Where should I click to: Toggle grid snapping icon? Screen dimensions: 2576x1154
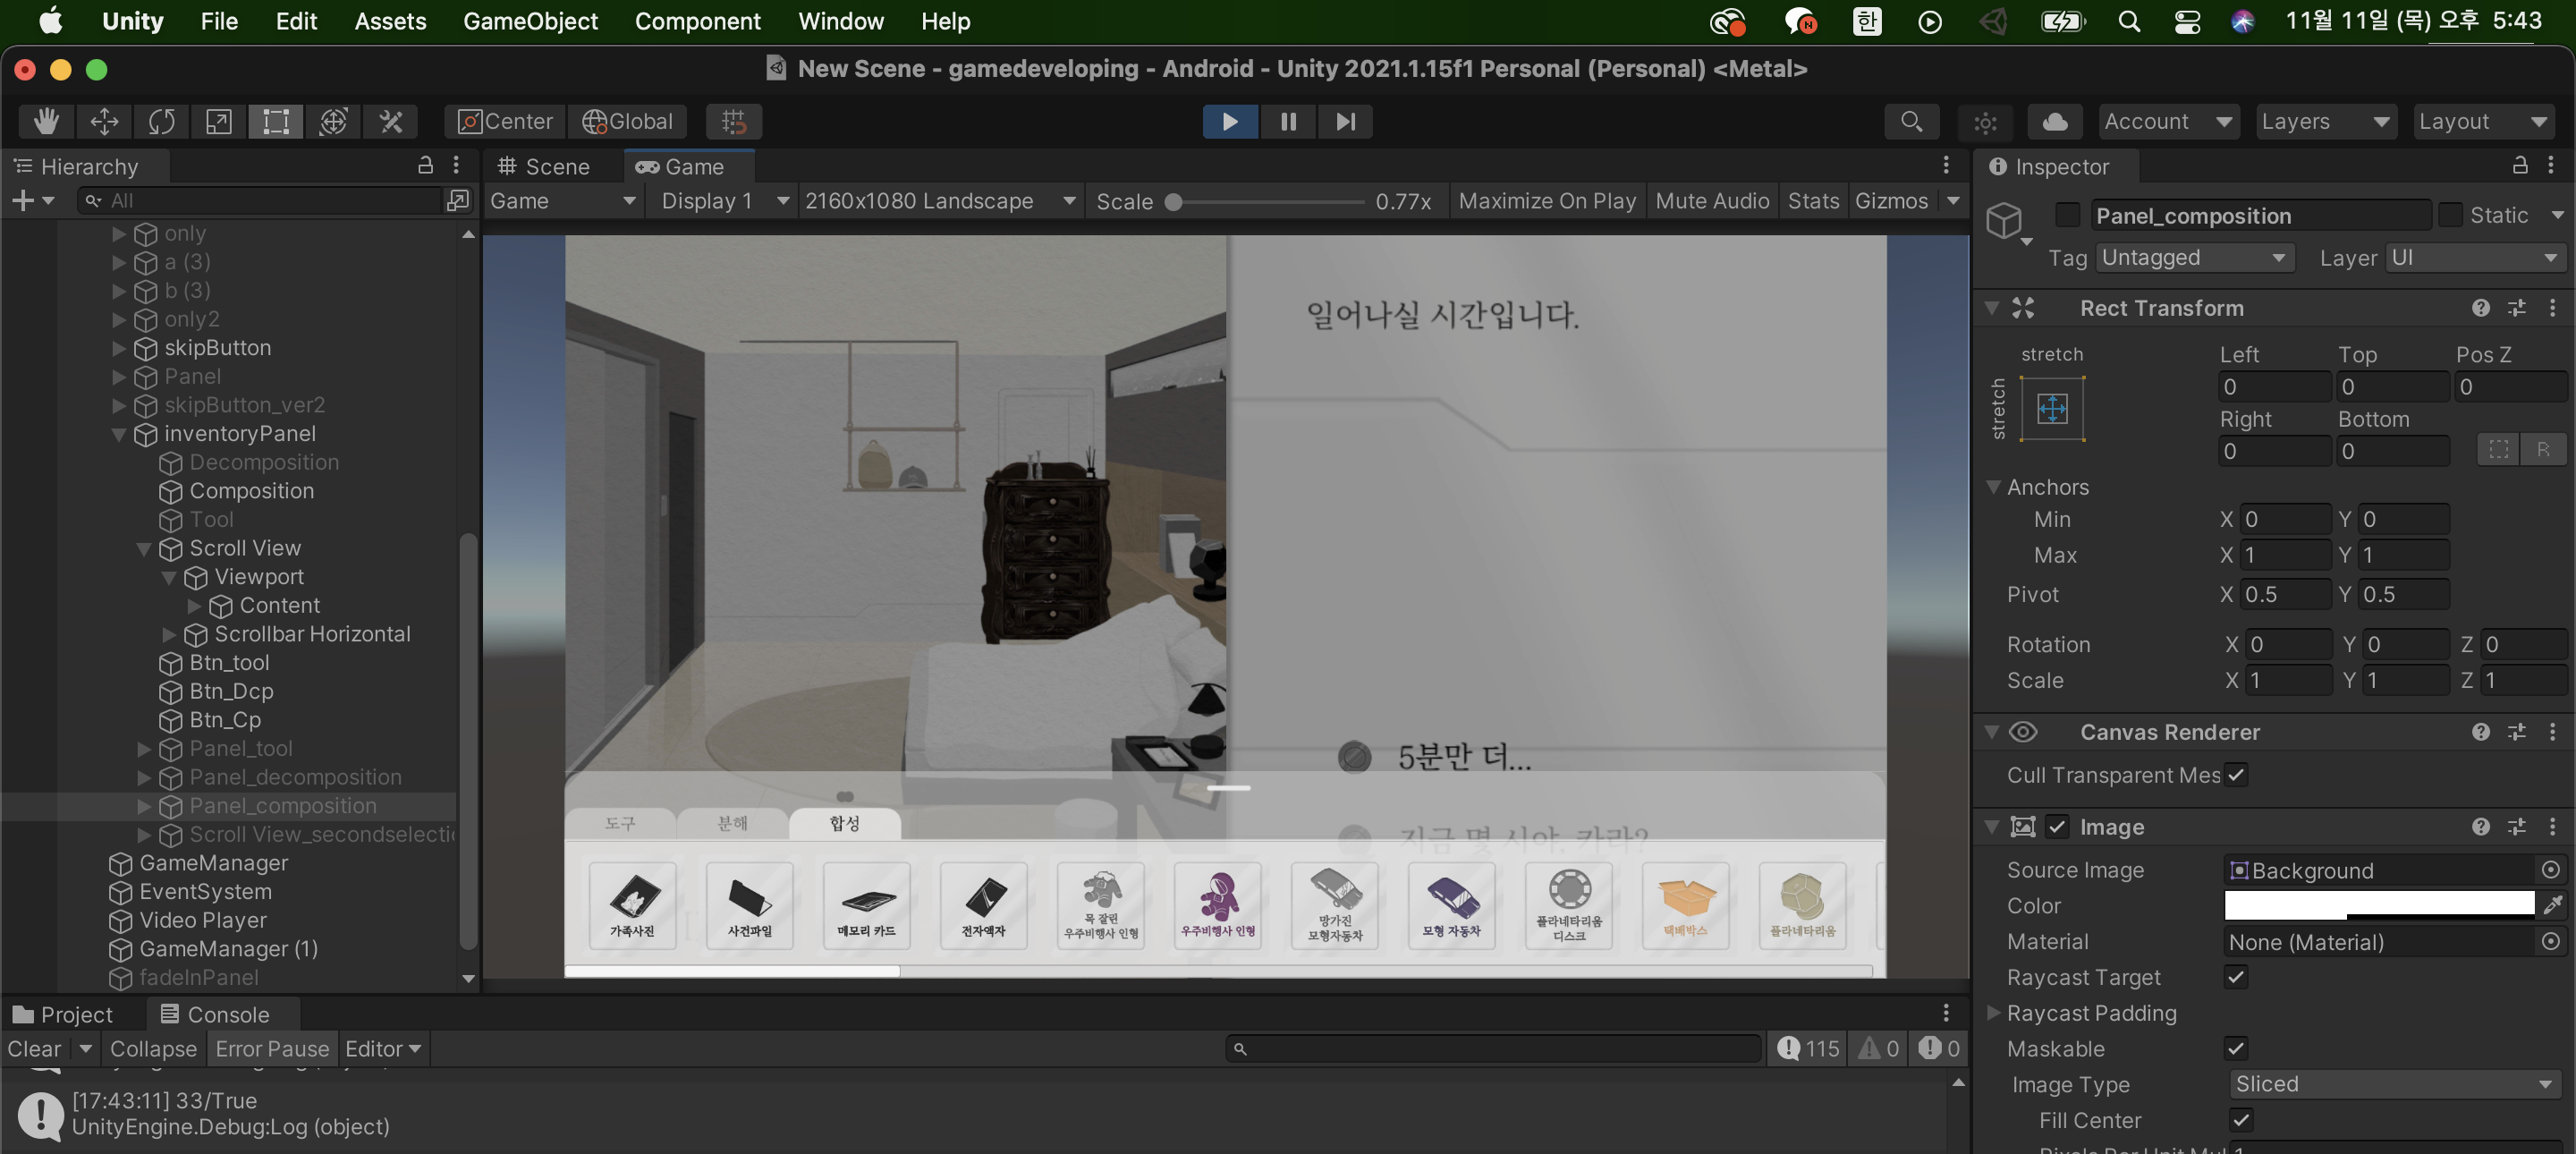[x=734, y=121]
